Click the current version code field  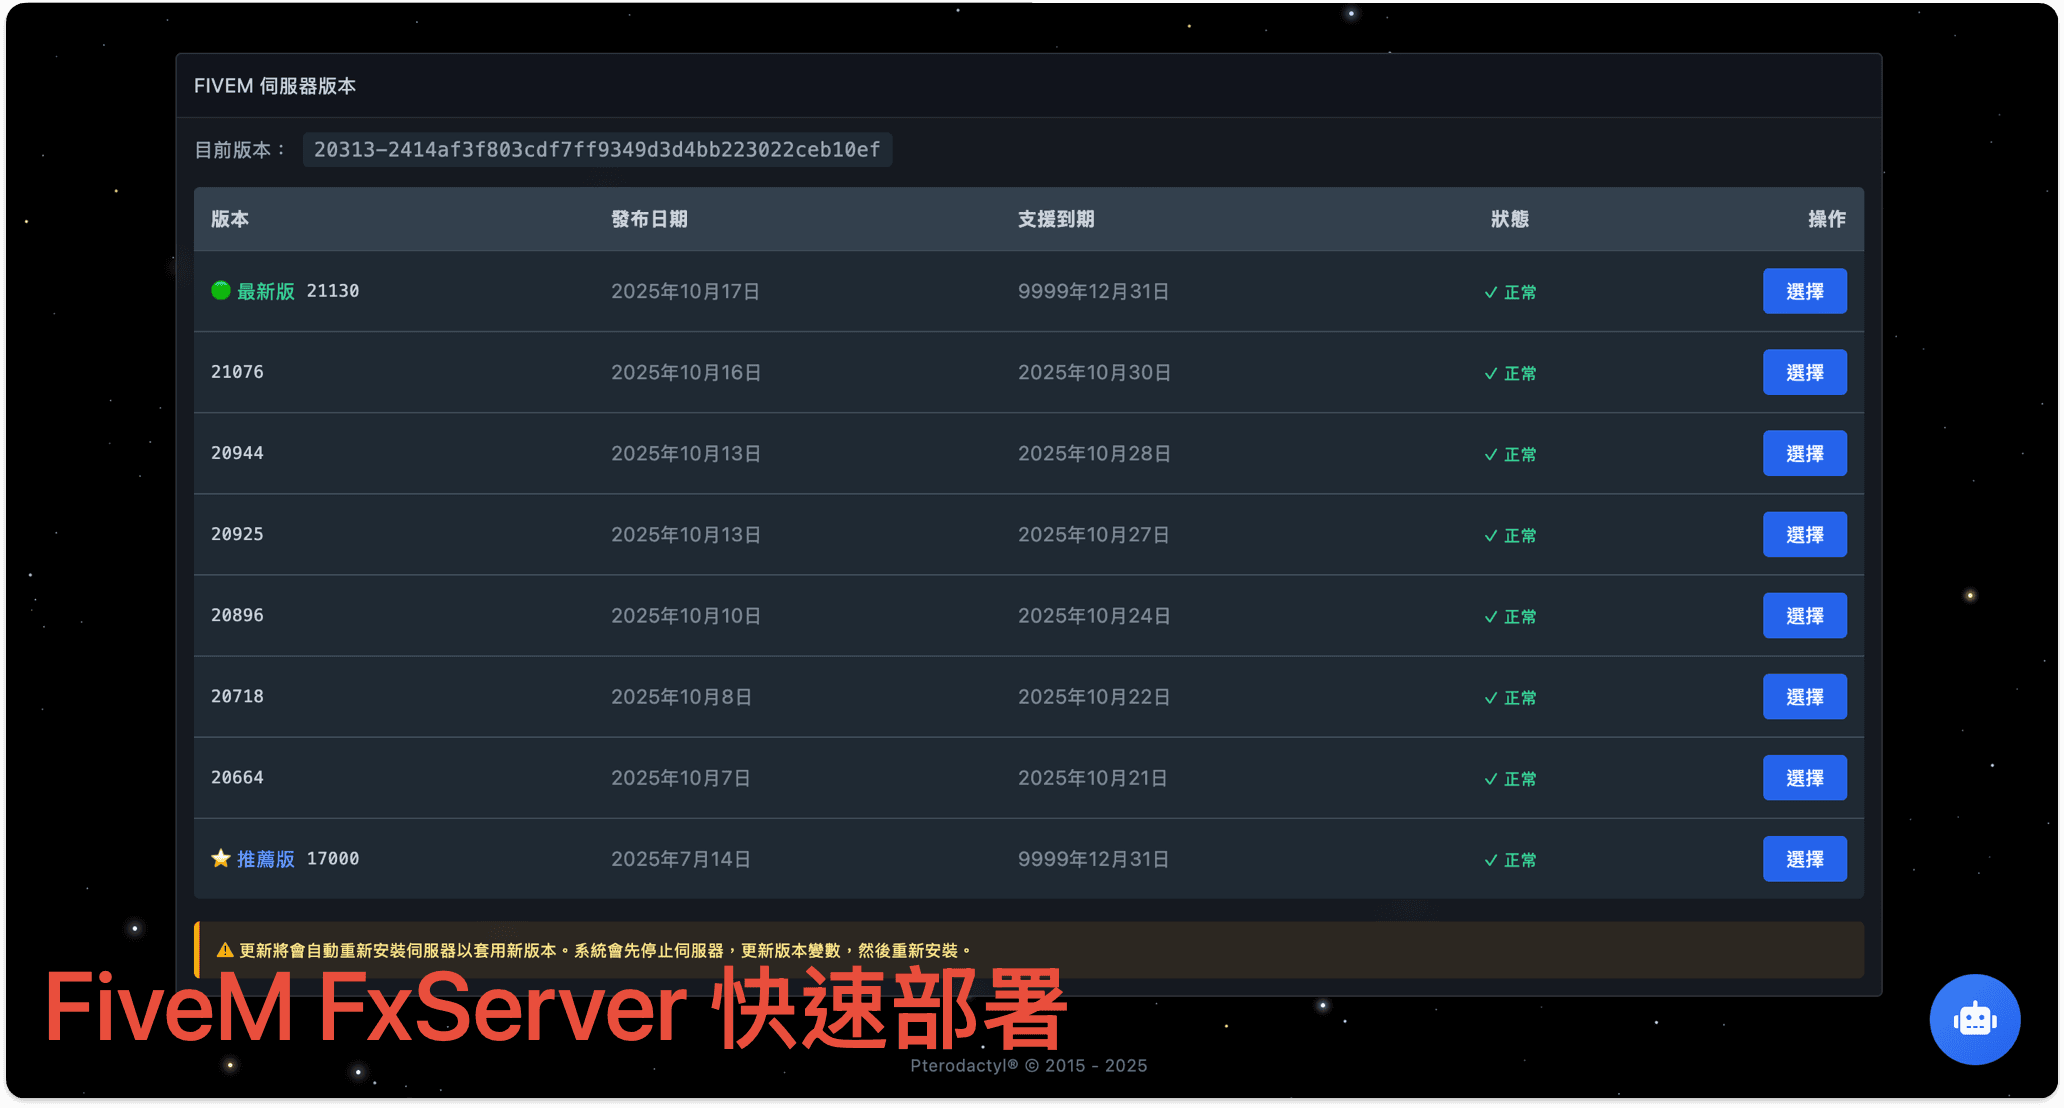pyautogui.click(x=595, y=150)
